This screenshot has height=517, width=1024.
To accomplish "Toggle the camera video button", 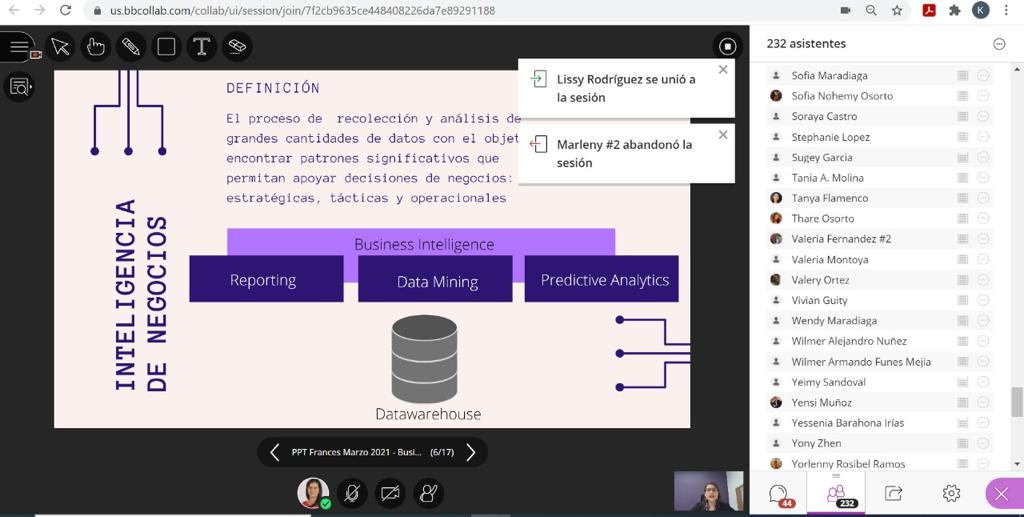I will point(390,492).
